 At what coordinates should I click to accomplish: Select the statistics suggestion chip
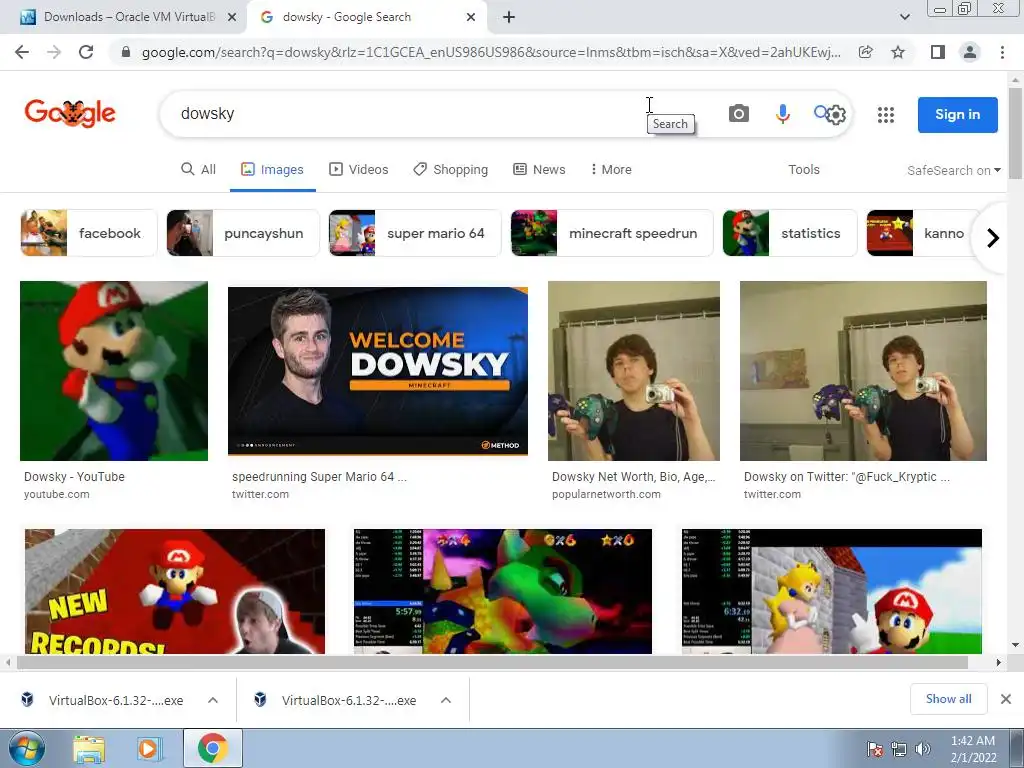[x=790, y=233]
